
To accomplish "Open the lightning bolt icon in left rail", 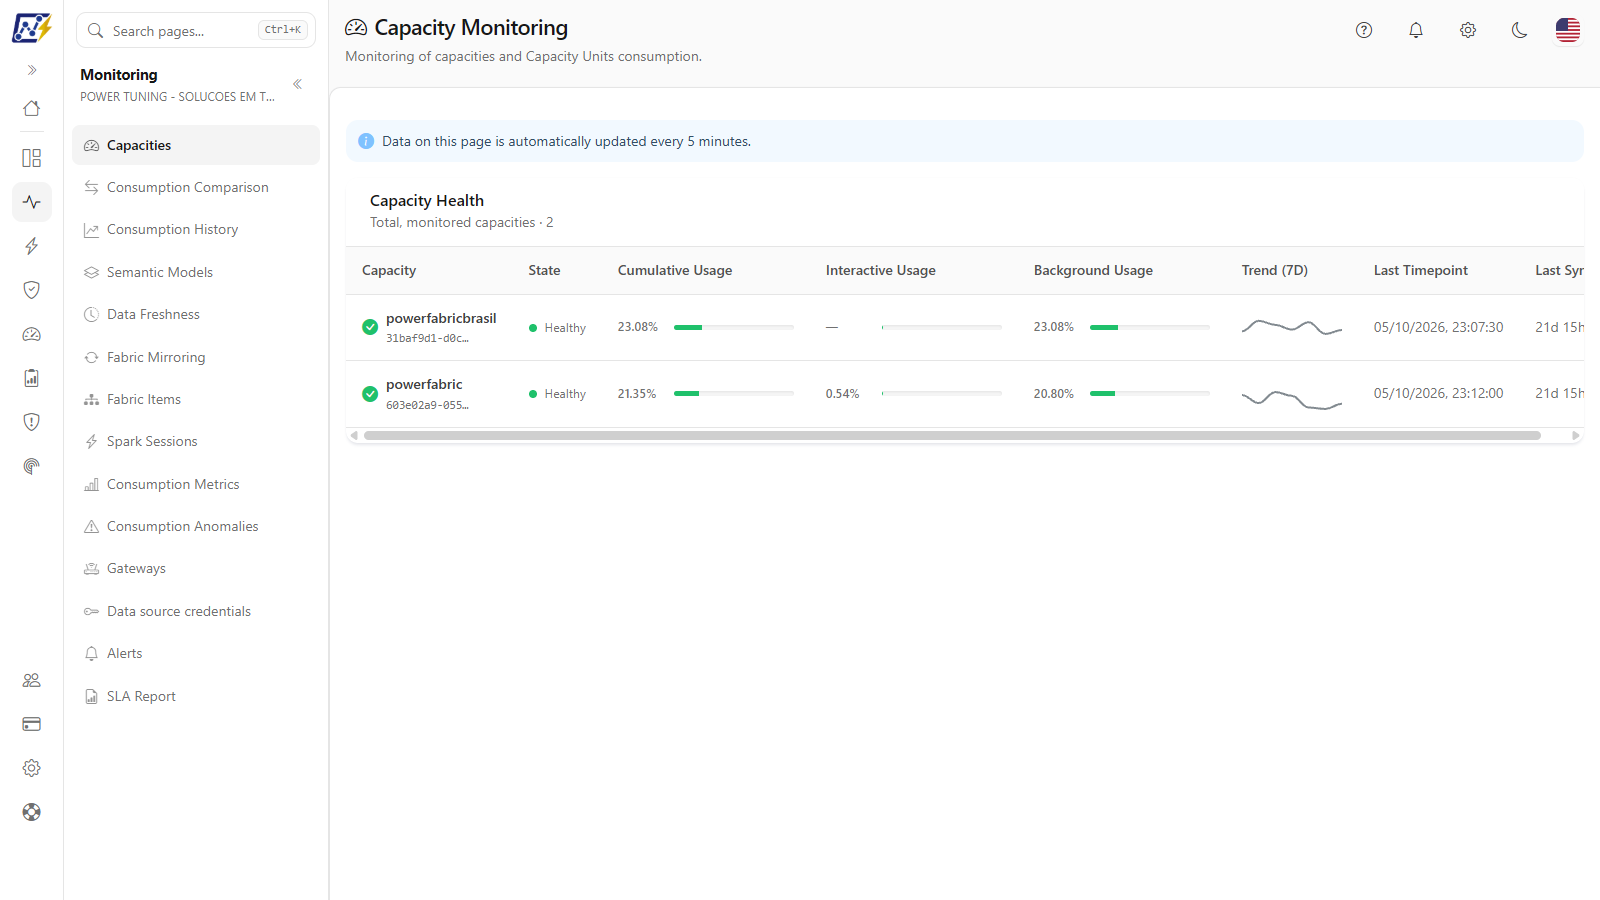I will point(32,246).
